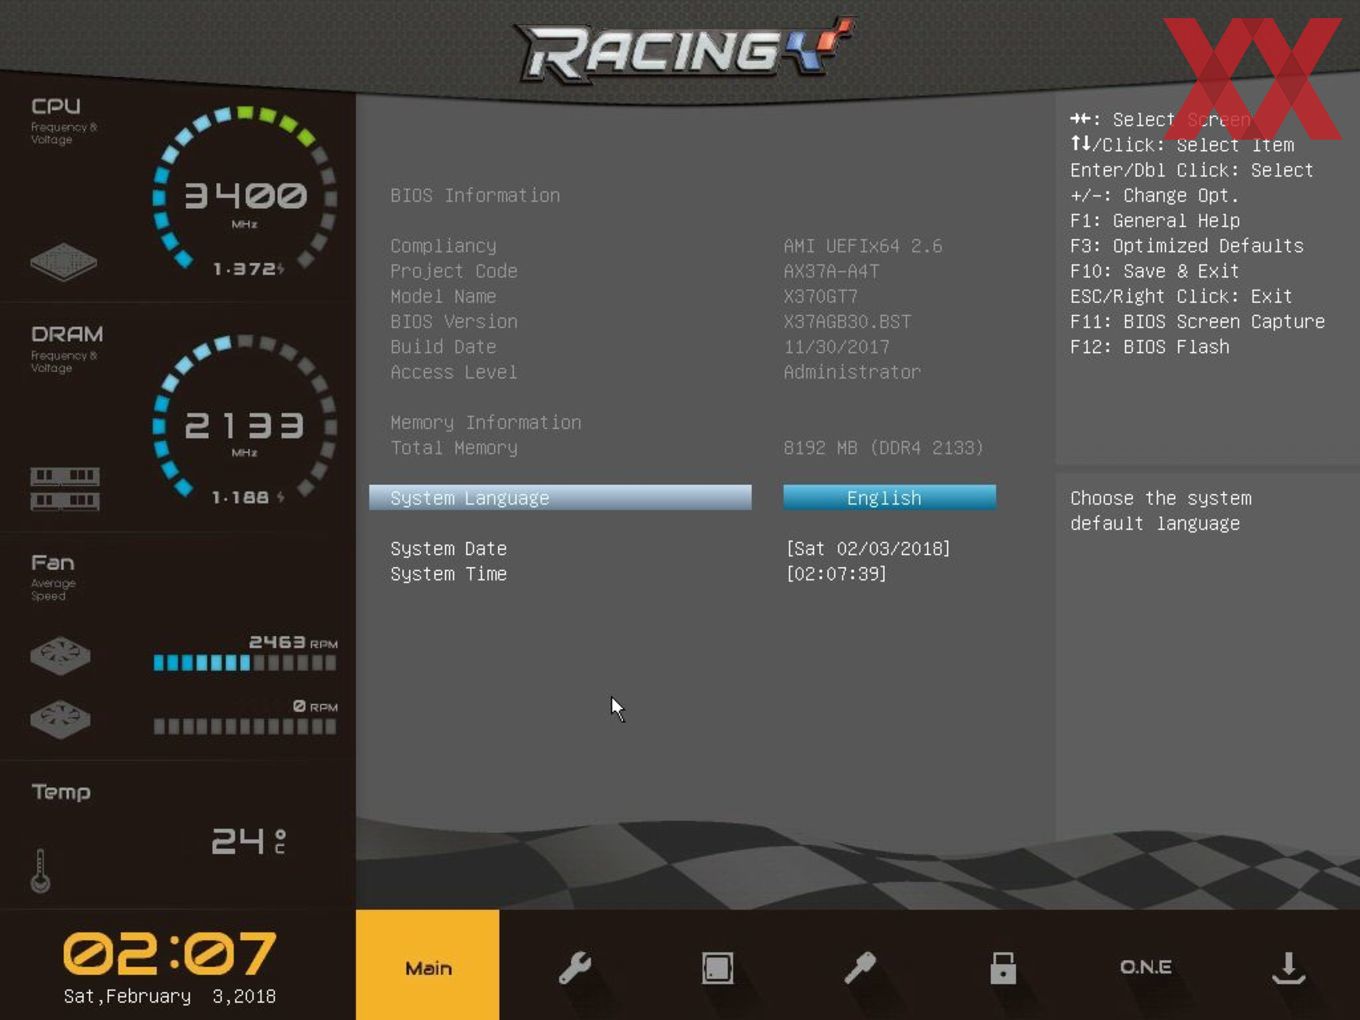The image size is (1360, 1020).
Task: Click the DRAM memory module icon
Action: point(64,487)
